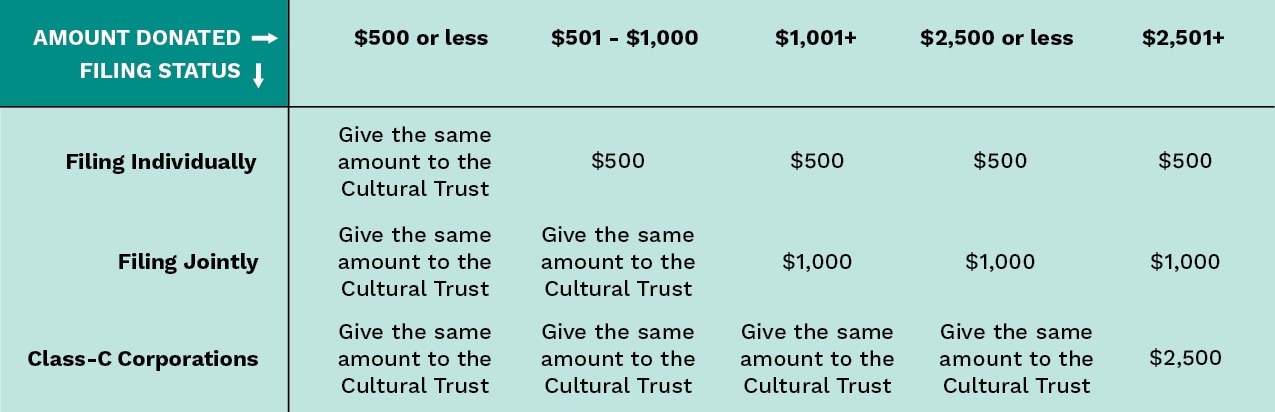This screenshot has width=1275, height=412.
Task: Click the down arrow beside FILING STATUS
Action: coord(258,75)
